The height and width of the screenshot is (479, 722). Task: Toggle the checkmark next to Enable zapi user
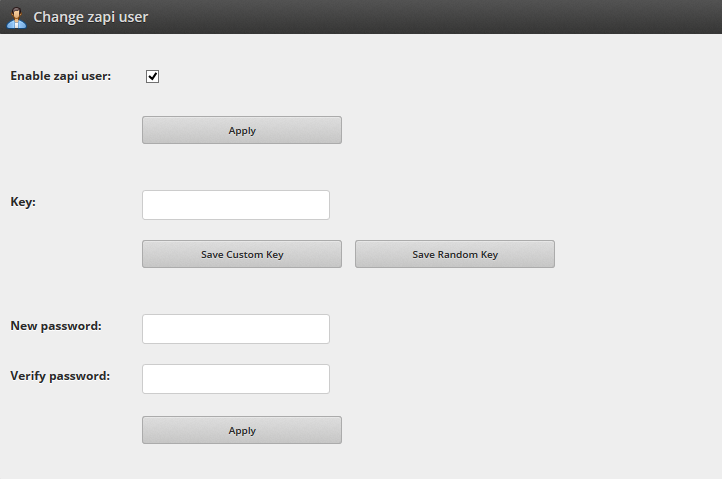click(x=152, y=76)
